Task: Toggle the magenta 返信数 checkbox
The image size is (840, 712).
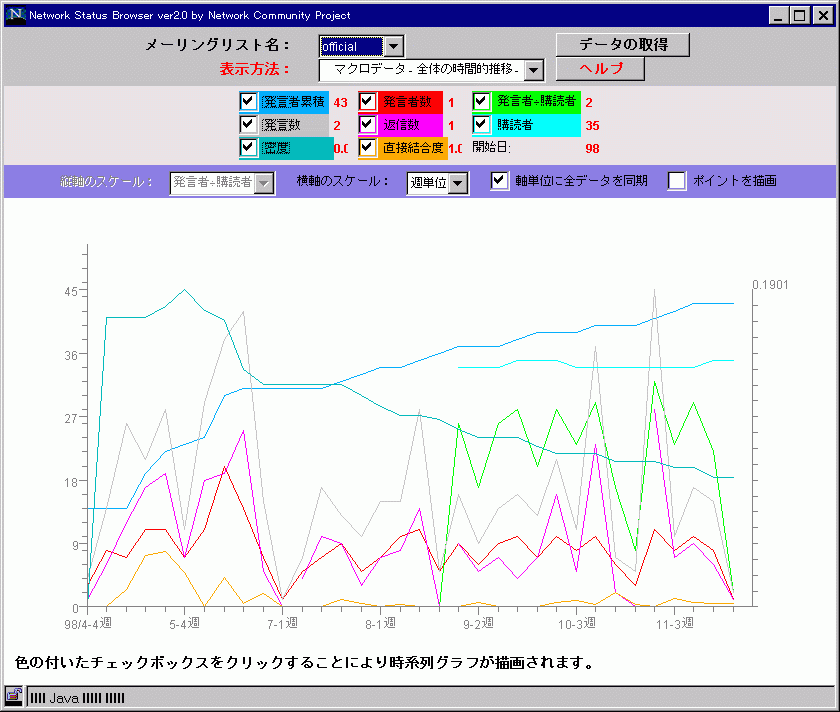Action: [367, 125]
